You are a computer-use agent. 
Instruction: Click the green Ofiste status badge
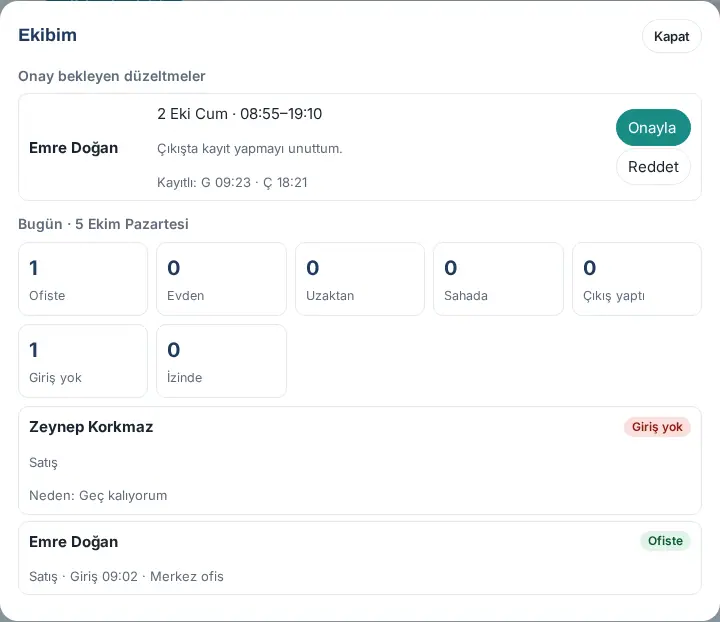point(665,541)
